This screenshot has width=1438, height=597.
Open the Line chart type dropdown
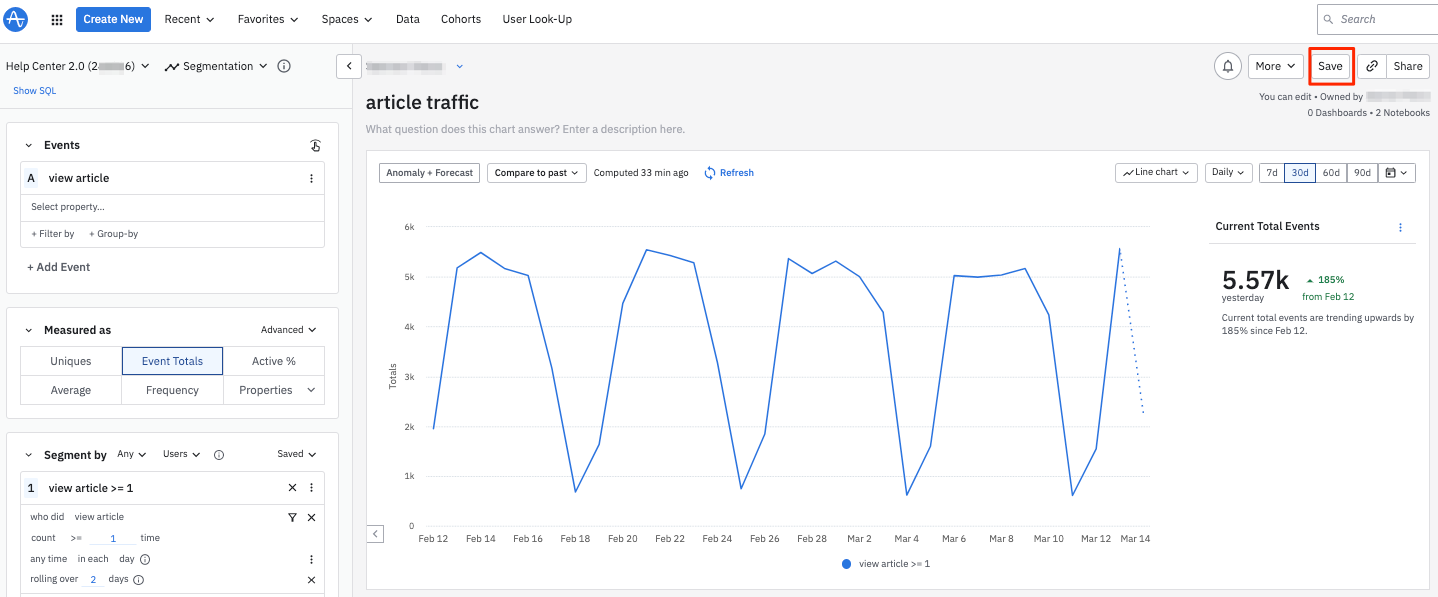pyautogui.click(x=1156, y=173)
